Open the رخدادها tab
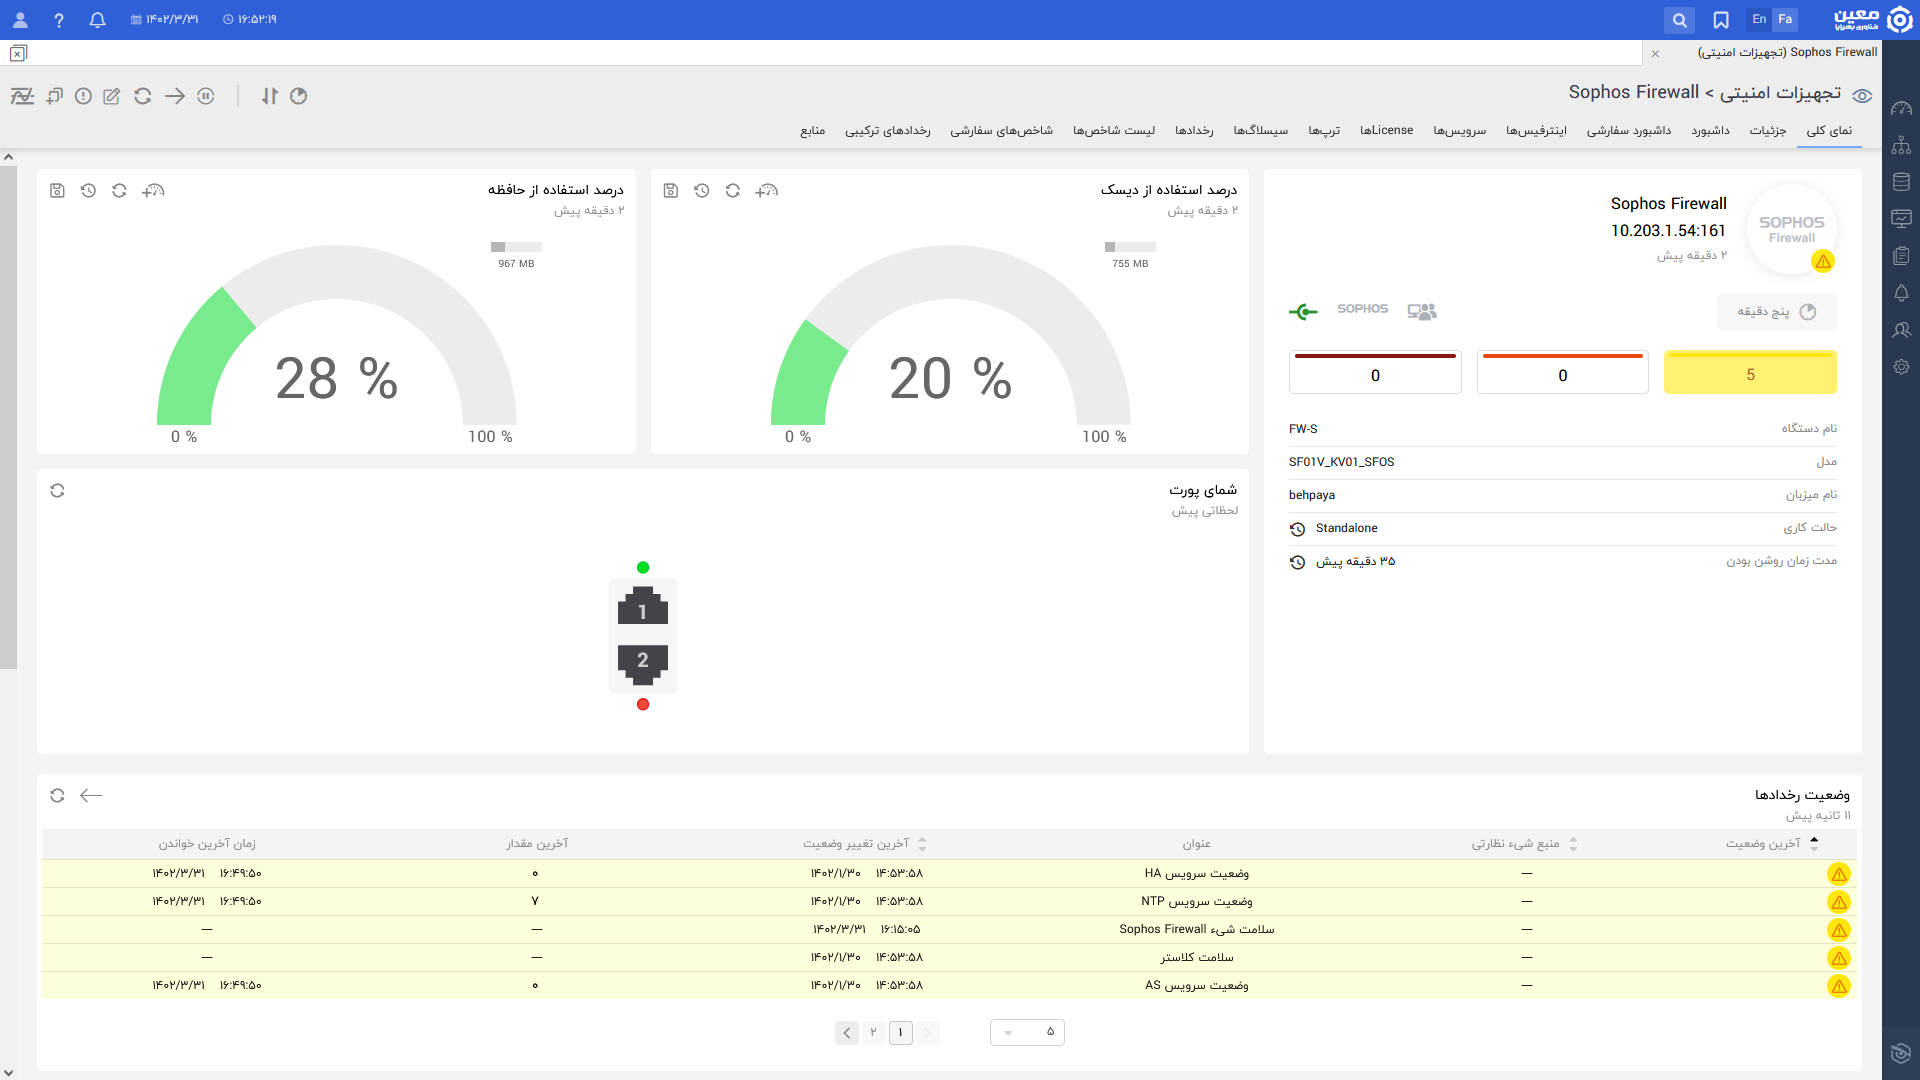 pos(1194,131)
